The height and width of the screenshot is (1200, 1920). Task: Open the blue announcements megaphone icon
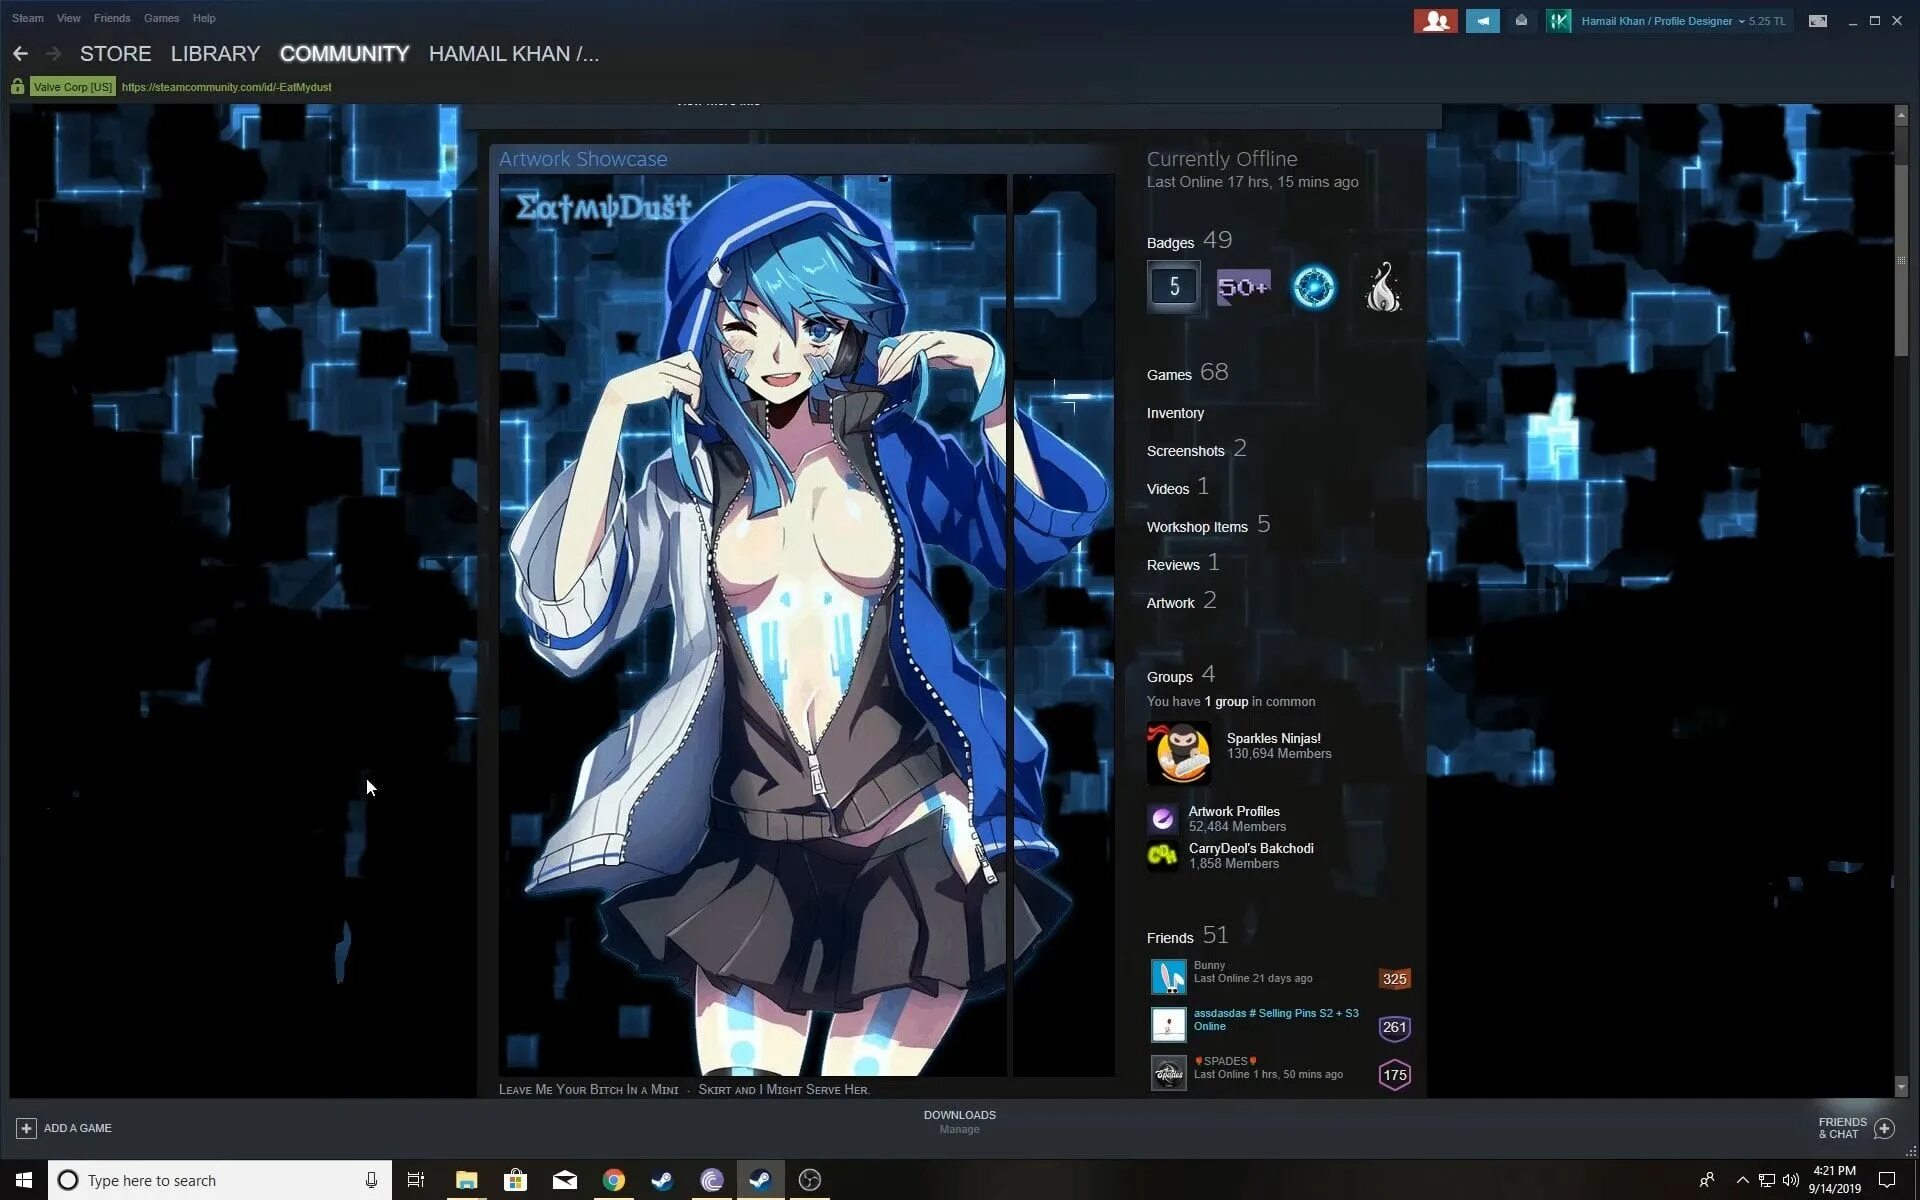click(x=1482, y=21)
